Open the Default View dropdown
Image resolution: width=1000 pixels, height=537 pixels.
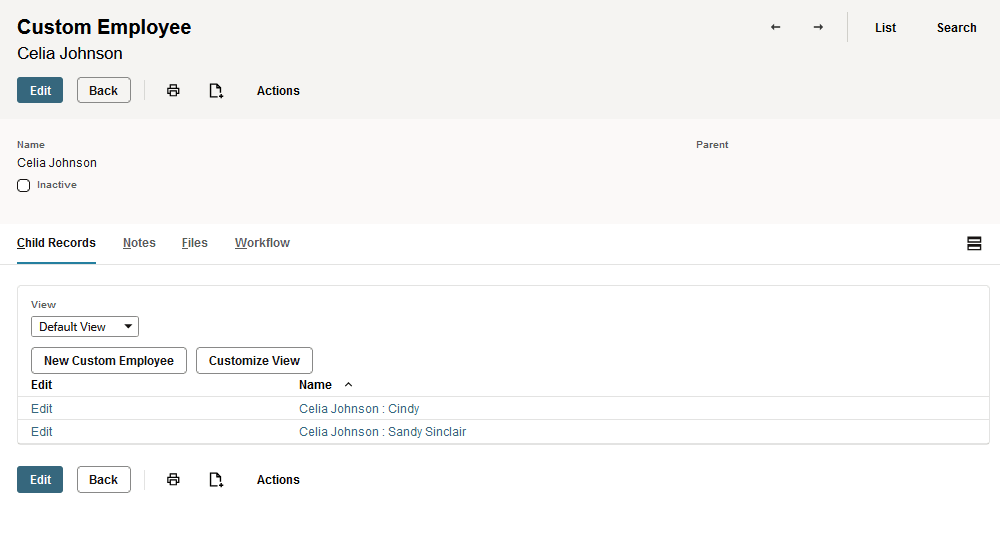point(85,327)
